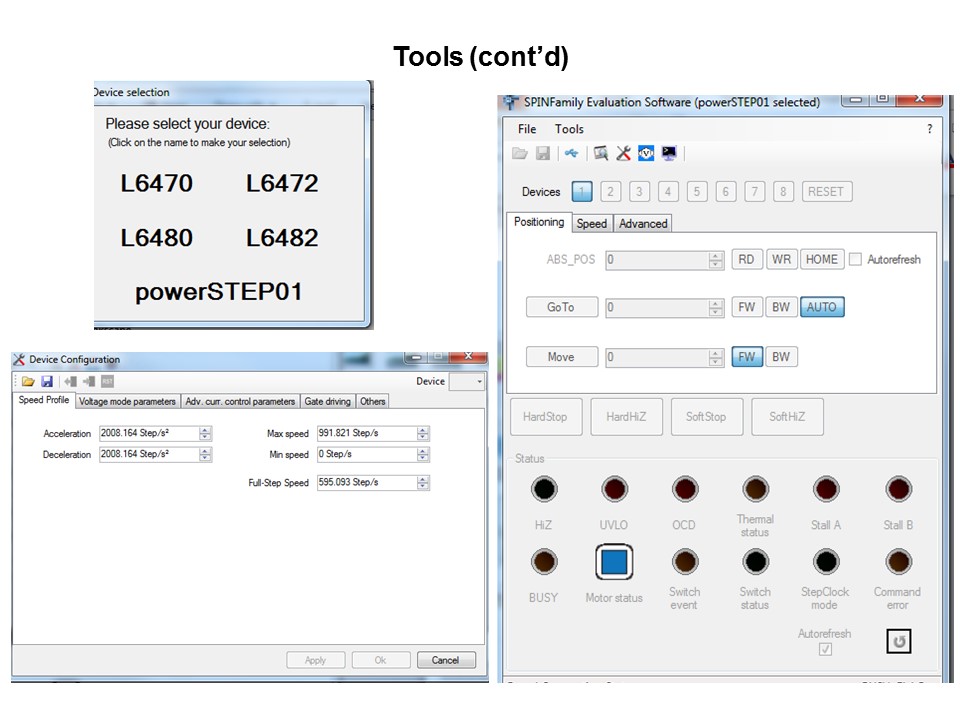The height and width of the screenshot is (720, 960).
Task: Click the RD button for ABS_POS
Action: 747,259
